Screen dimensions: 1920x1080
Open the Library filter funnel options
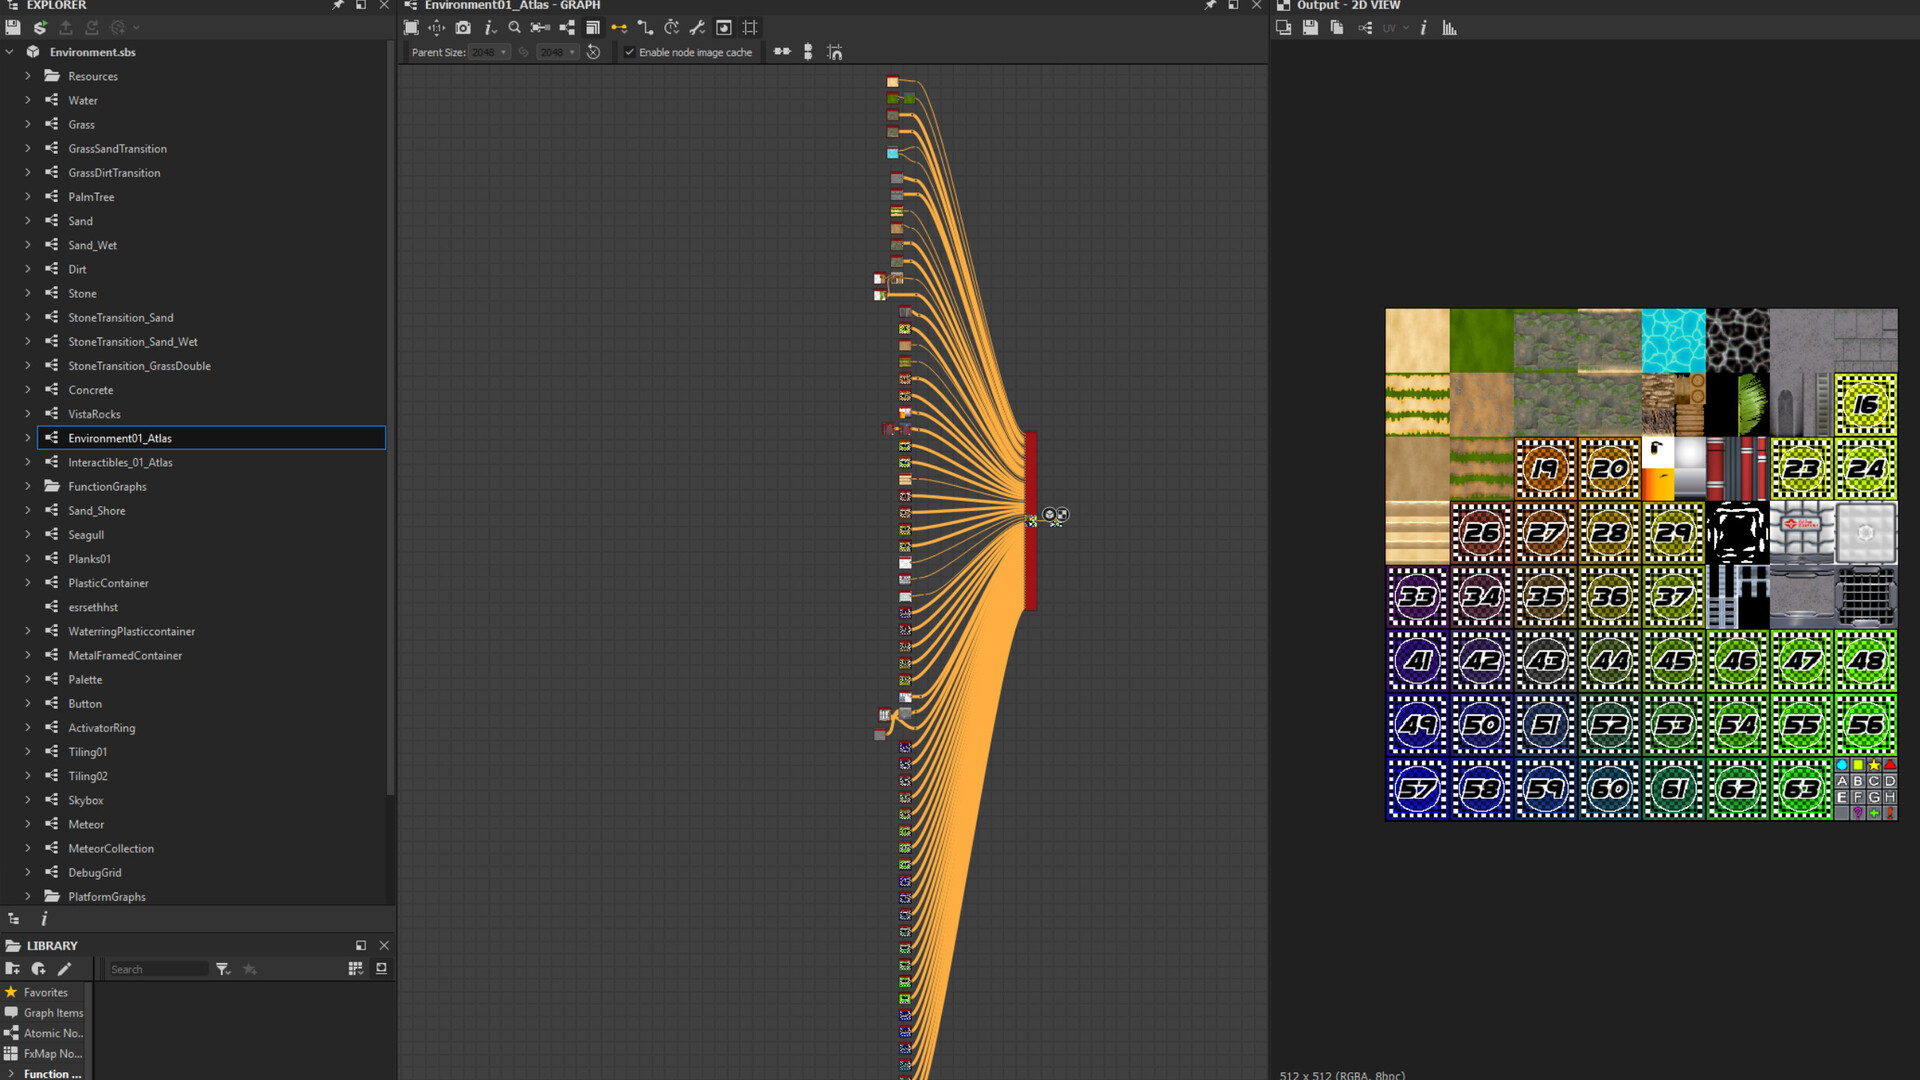point(223,969)
